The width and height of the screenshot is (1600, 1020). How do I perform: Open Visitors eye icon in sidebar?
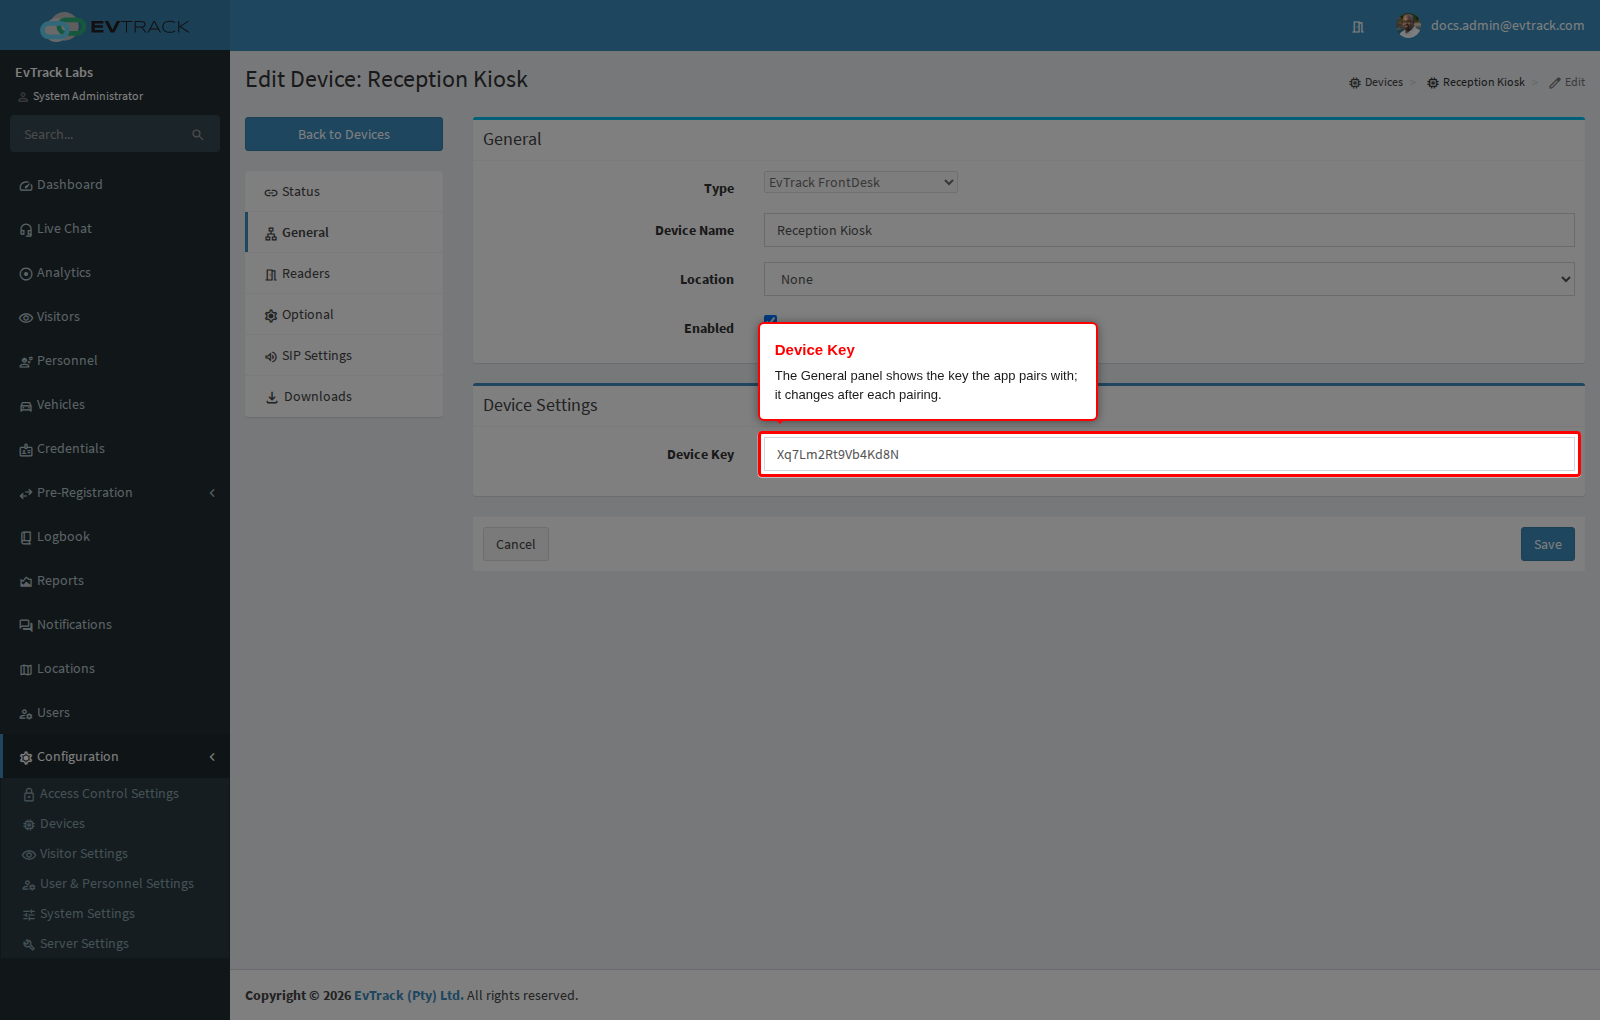coord(26,318)
